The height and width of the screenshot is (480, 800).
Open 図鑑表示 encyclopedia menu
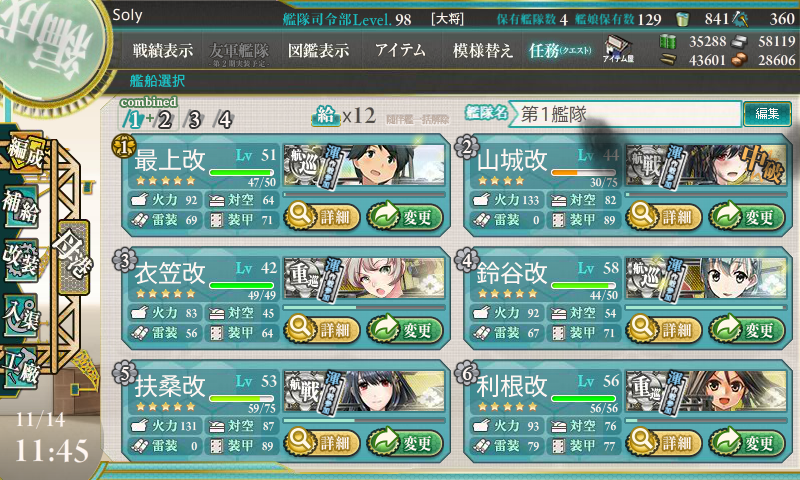pos(318,50)
